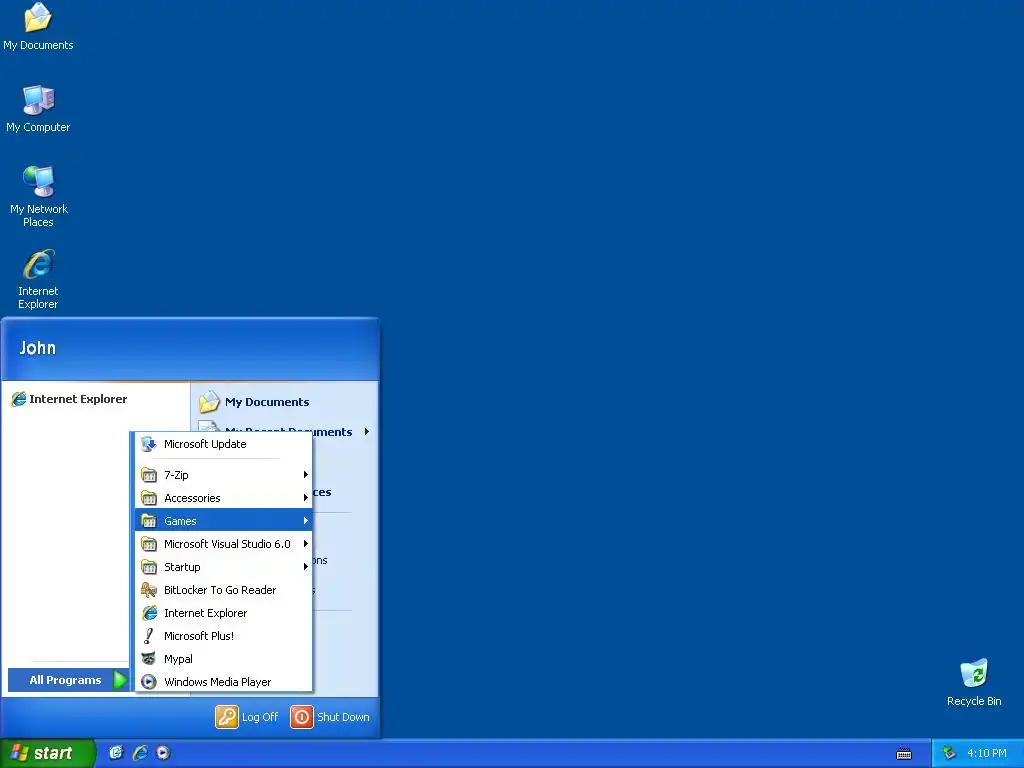Click the All Programs button
This screenshot has width=1024, height=768.
[x=69, y=680]
